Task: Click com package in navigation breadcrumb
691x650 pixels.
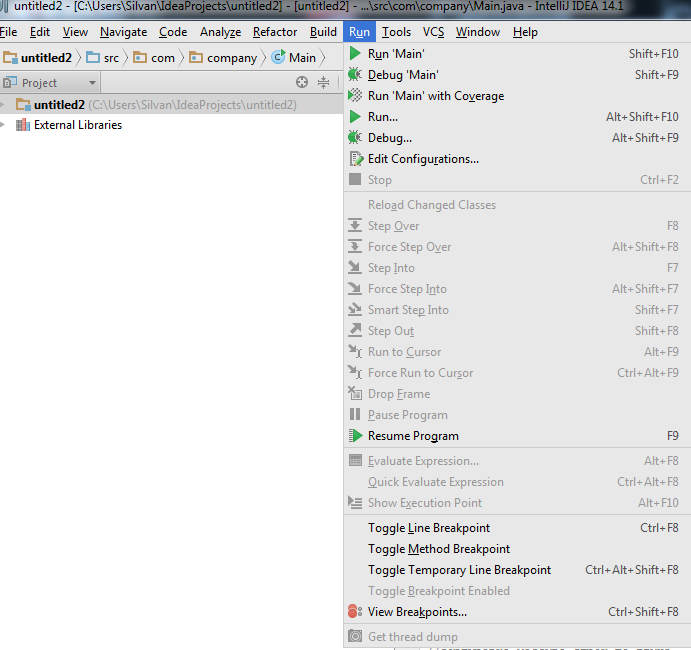Action: (x=154, y=58)
